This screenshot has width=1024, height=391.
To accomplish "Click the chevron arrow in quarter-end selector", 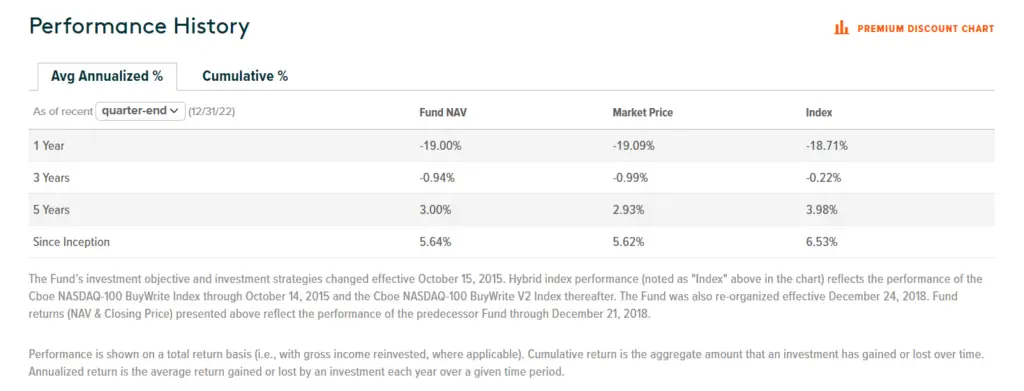I will click(174, 111).
